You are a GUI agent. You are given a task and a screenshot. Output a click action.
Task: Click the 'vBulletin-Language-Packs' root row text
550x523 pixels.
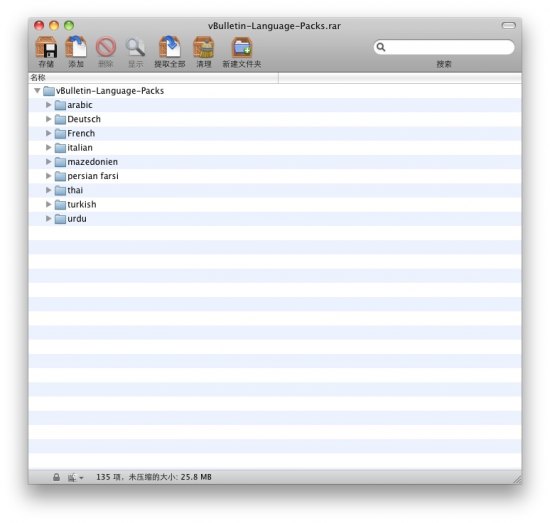[110, 91]
